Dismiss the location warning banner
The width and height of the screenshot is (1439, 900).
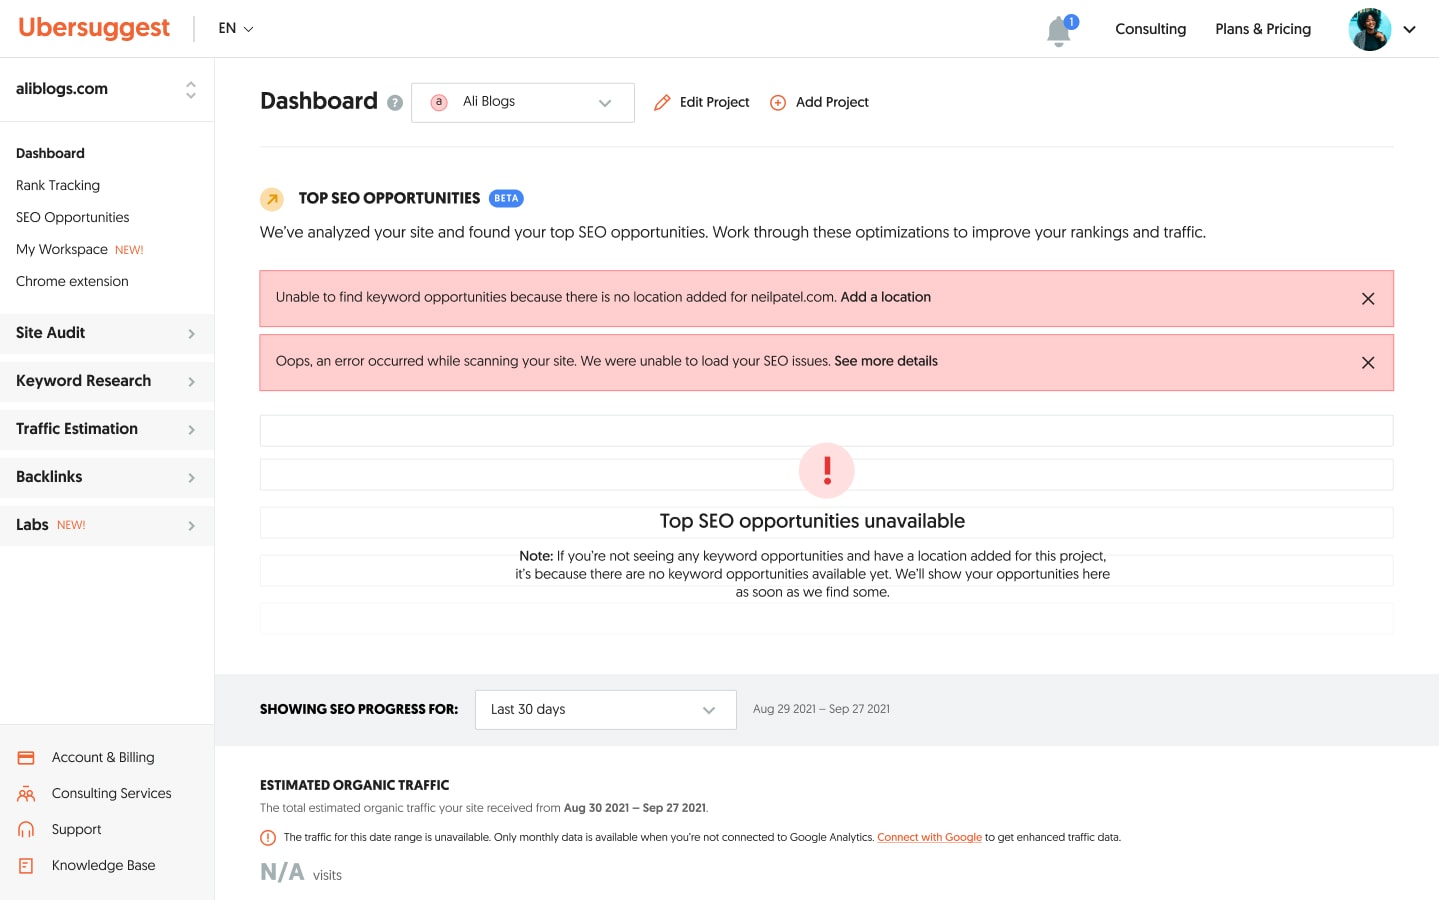point(1368,299)
